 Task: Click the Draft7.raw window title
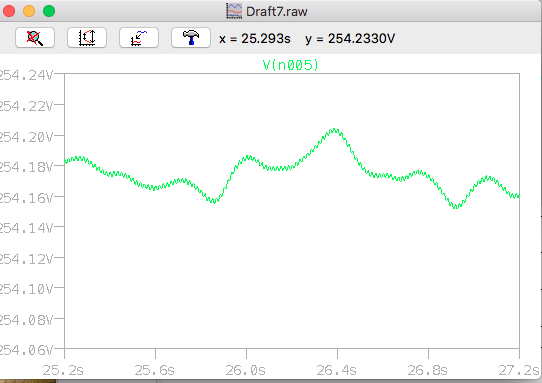click(x=277, y=11)
